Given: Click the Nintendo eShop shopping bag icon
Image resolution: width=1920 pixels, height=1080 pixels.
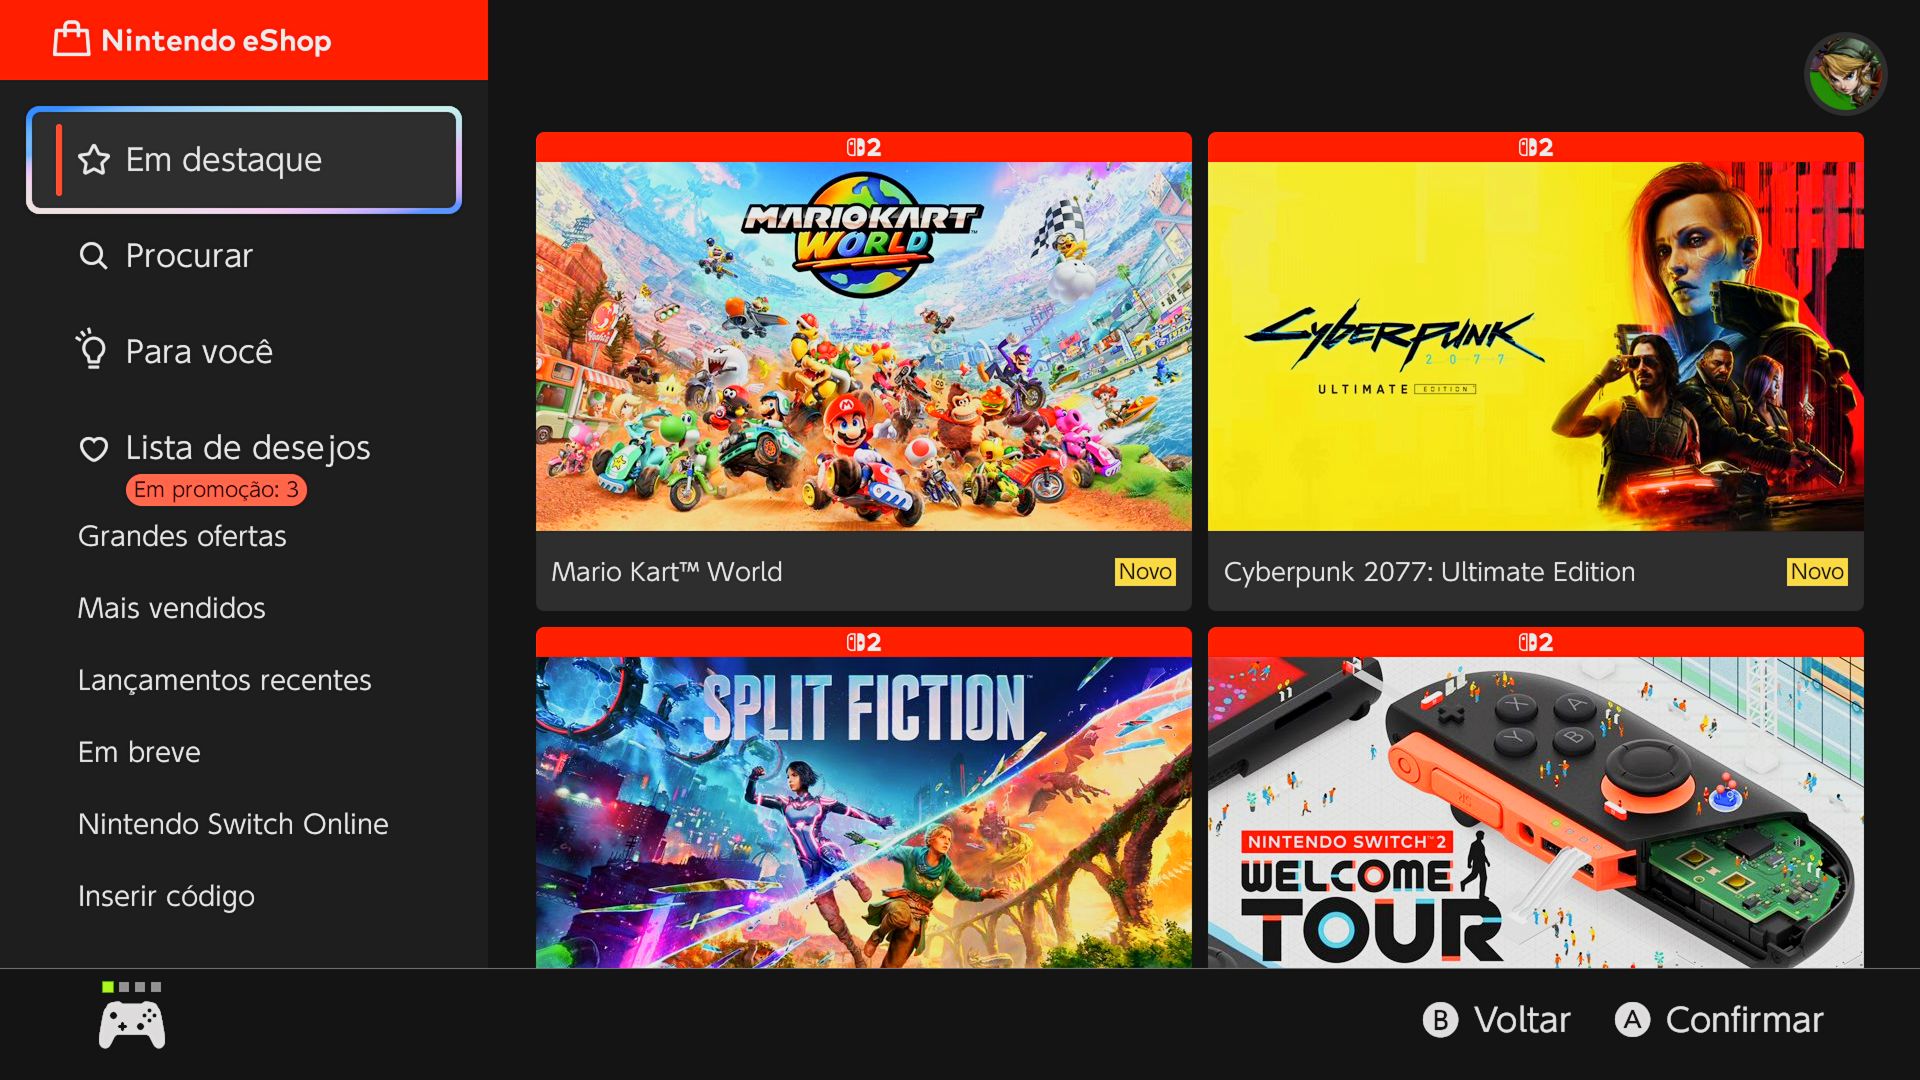Looking at the screenshot, I should point(71,40).
